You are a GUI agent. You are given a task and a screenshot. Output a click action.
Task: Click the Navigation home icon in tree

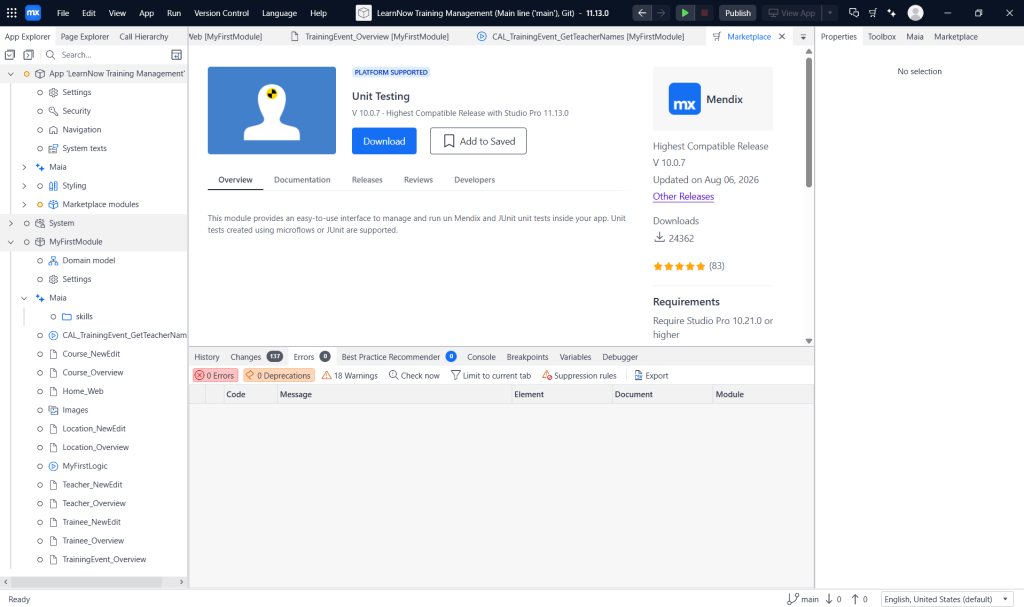pyautogui.click(x=54, y=130)
